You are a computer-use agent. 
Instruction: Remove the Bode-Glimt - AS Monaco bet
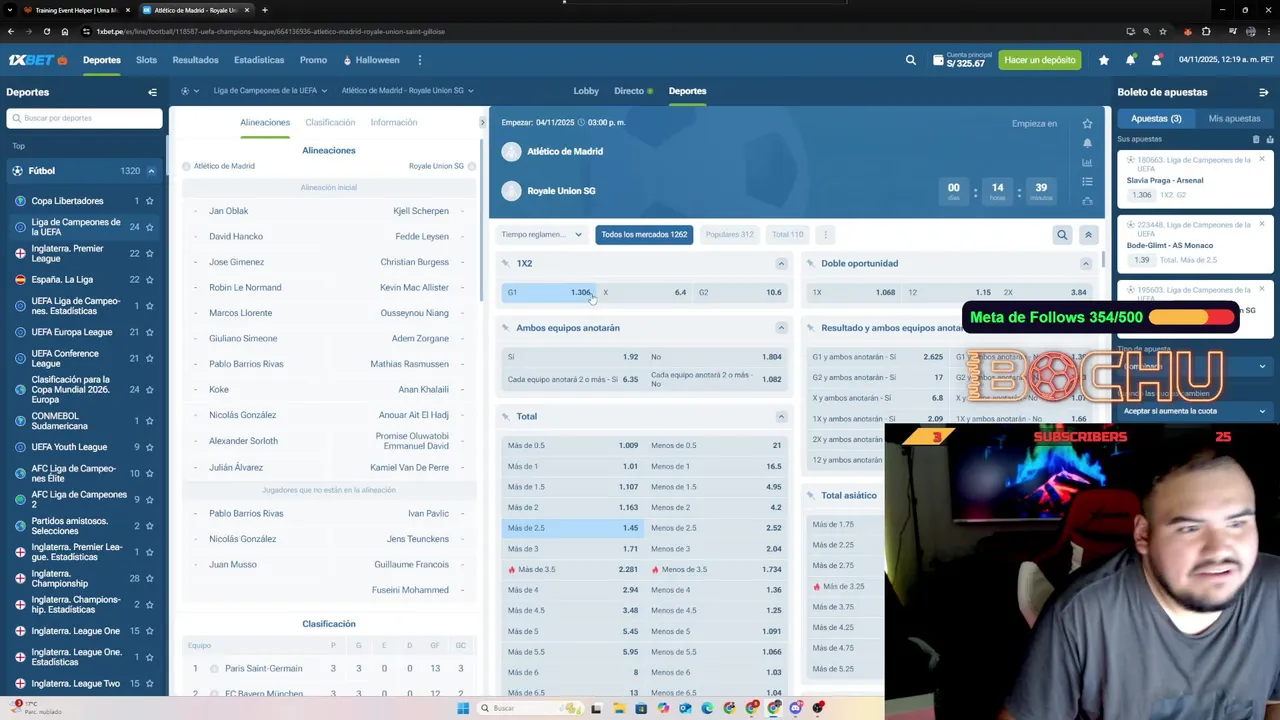pyautogui.click(x=1262, y=224)
